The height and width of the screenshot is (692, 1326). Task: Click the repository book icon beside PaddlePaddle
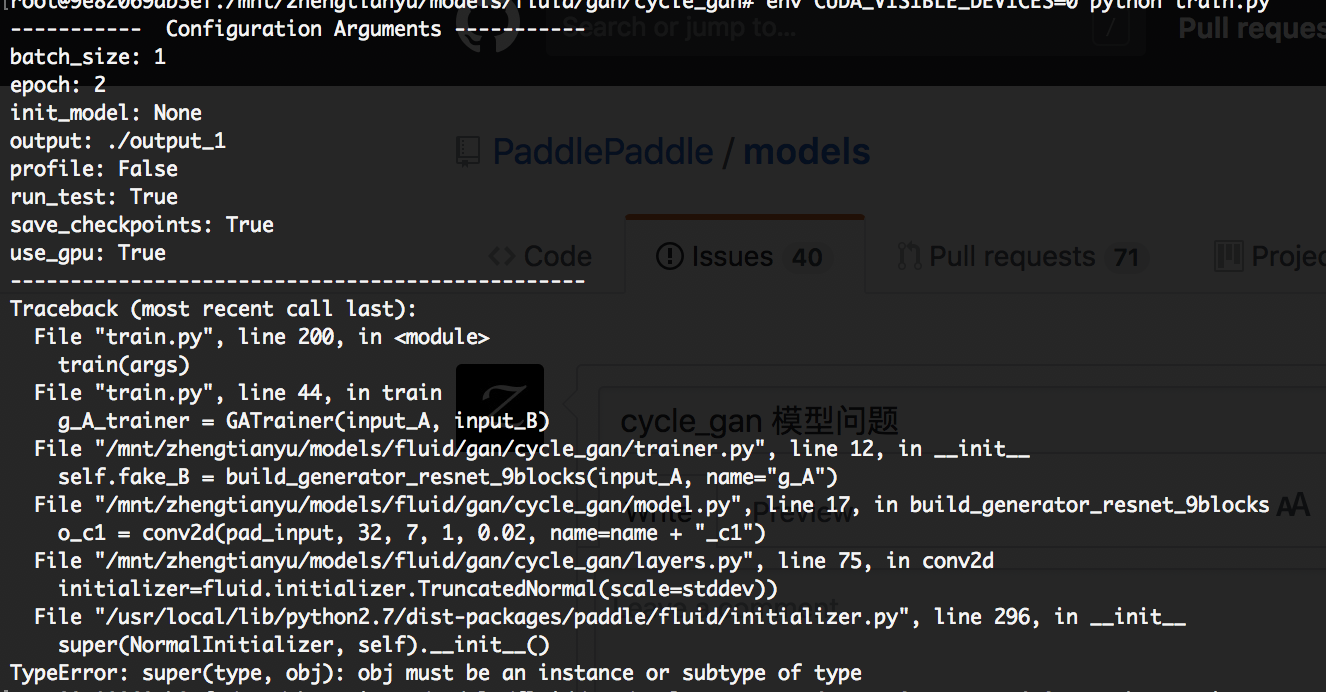pos(468,152)
